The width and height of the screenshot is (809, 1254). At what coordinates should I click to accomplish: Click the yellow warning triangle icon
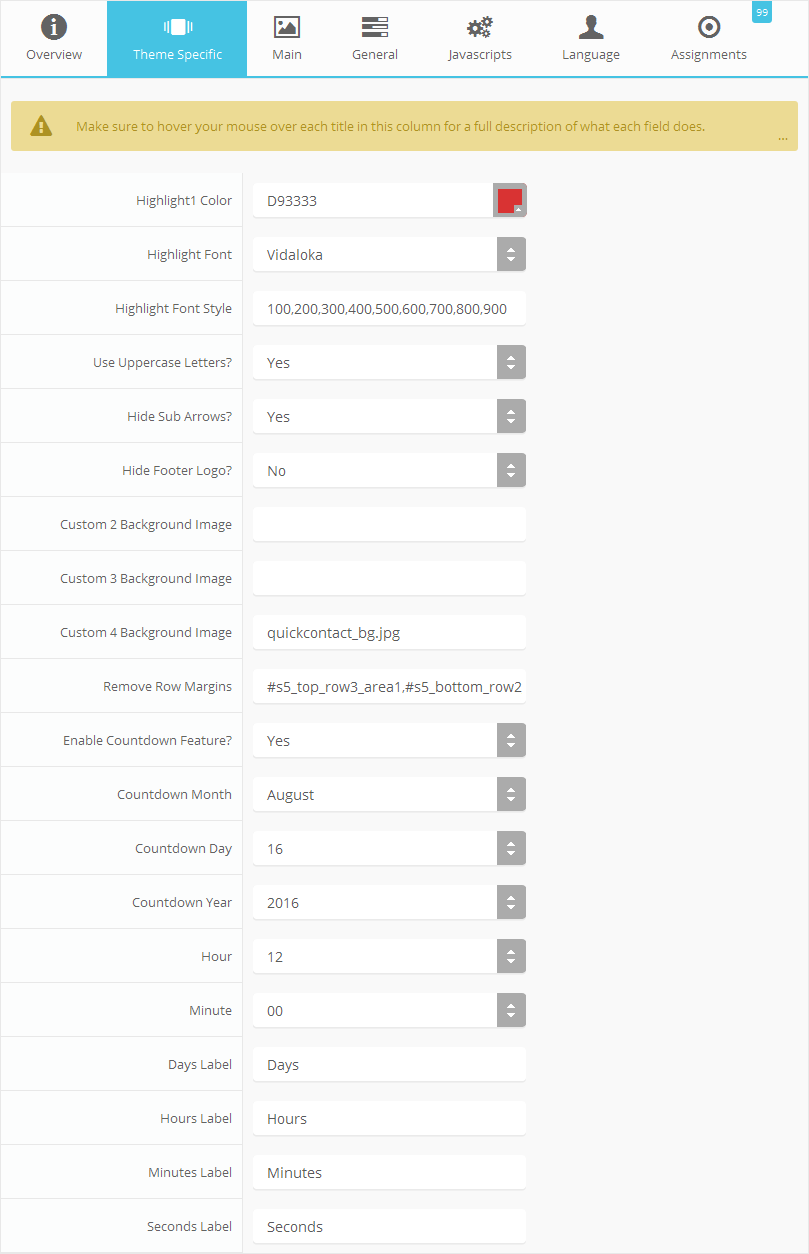[41, 126]
